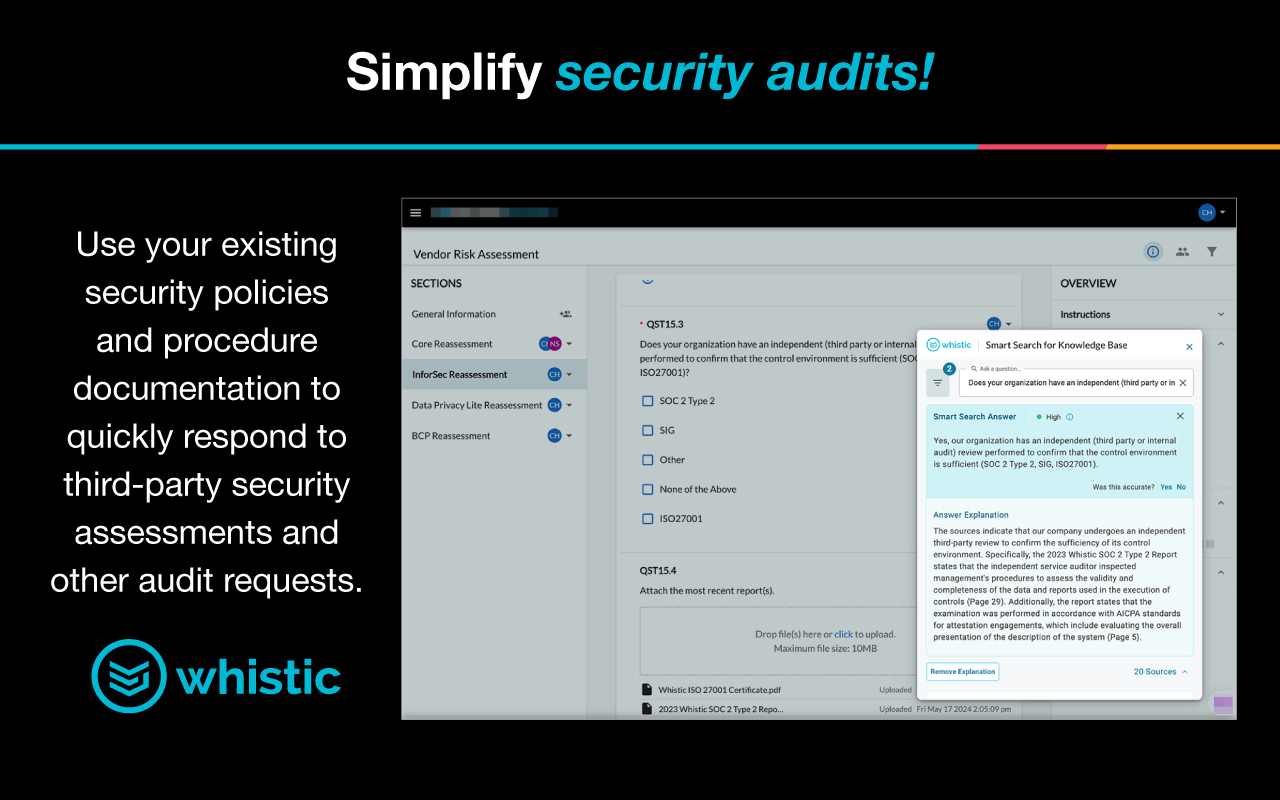1280x800 pixels.
Task: Collapse the Instructions section in Overview
Action: [1221, 314]
